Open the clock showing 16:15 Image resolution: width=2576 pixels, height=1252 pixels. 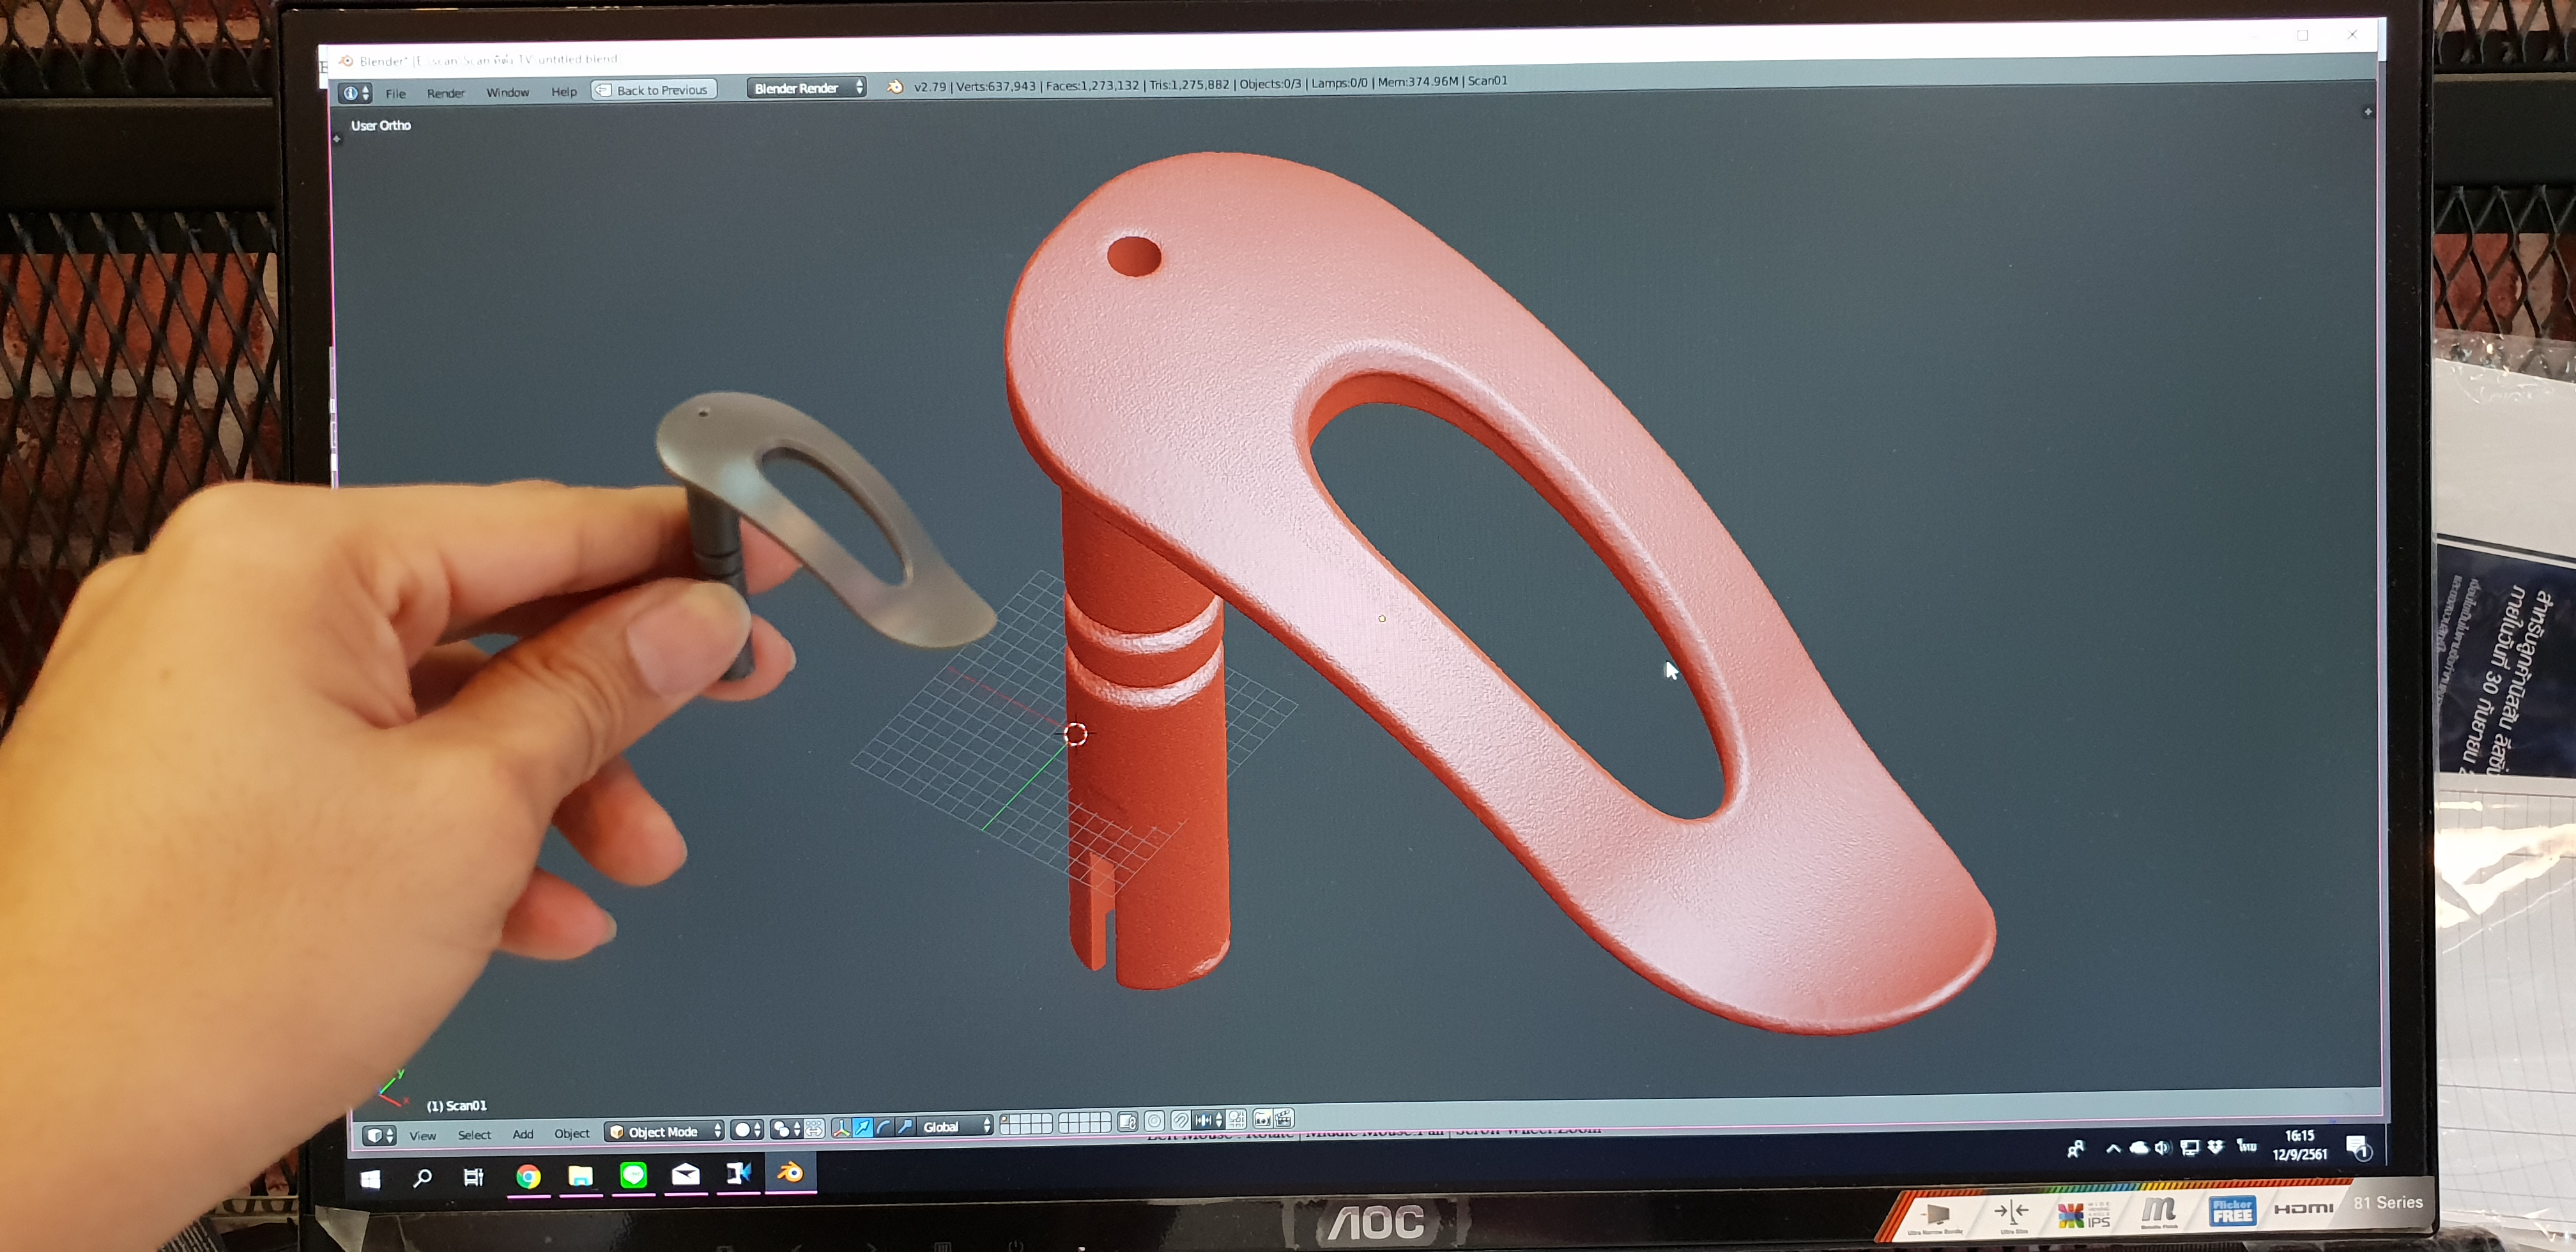(x=2300, y=1146)
